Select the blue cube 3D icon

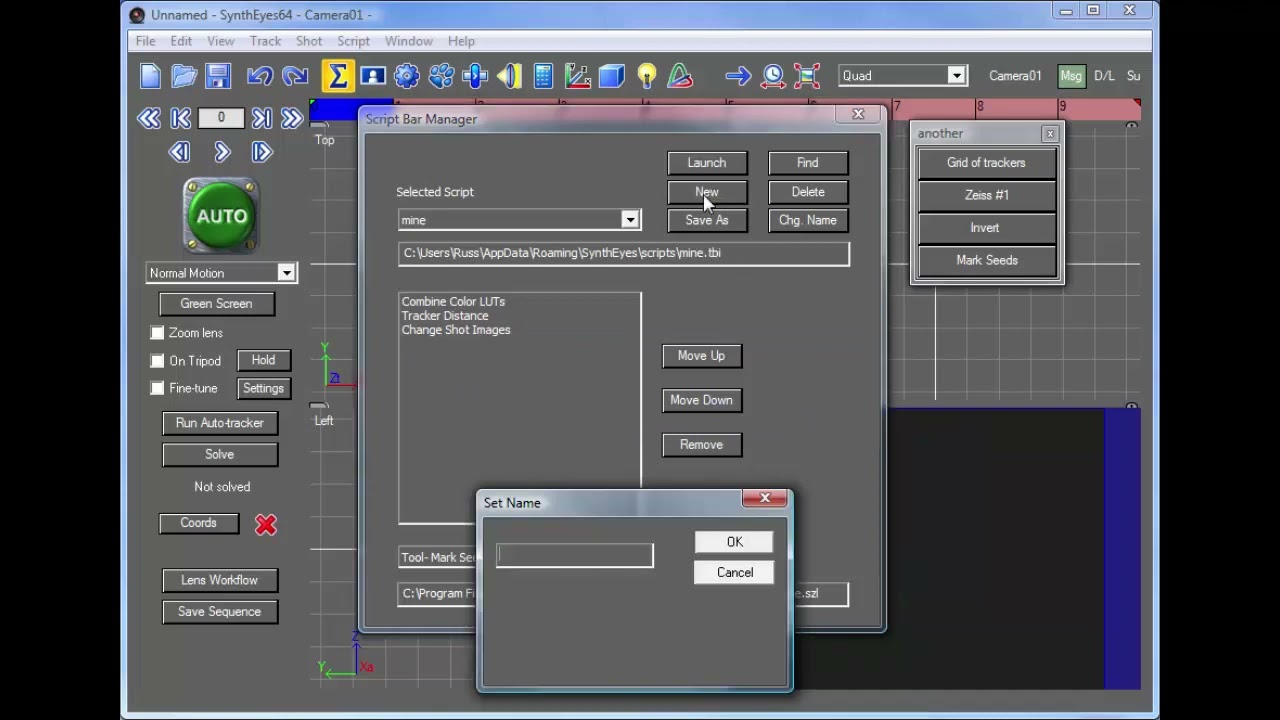[x=612, y=76]
